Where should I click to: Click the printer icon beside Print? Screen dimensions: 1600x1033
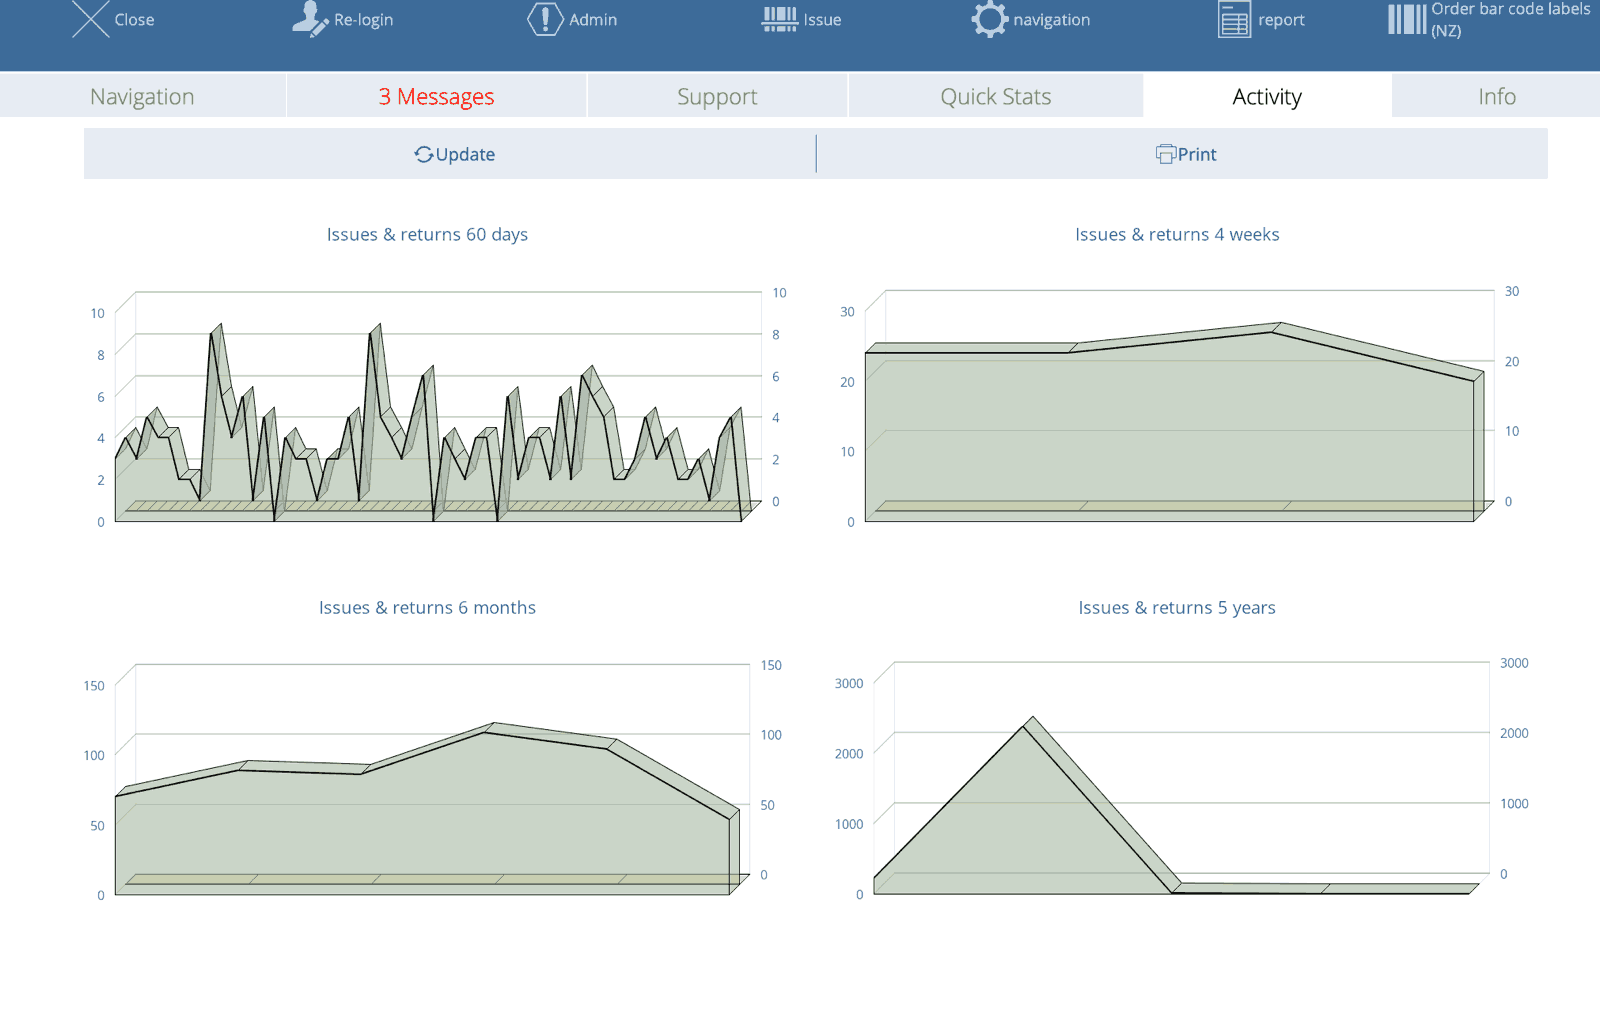click(1165, 154)
